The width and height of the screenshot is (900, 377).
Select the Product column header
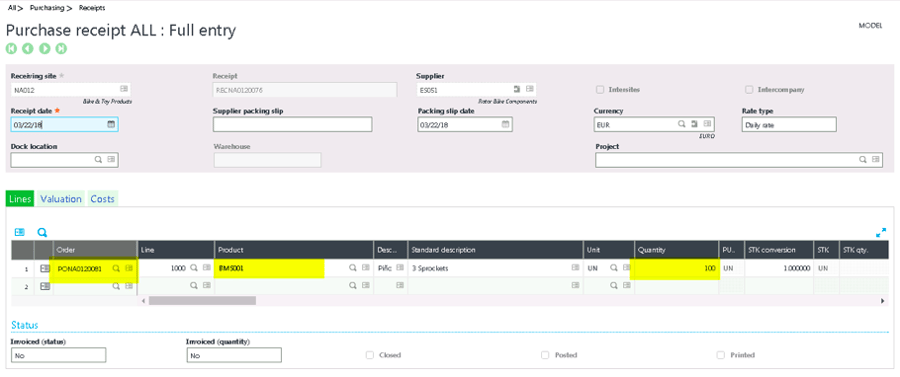tap(294, 250)
